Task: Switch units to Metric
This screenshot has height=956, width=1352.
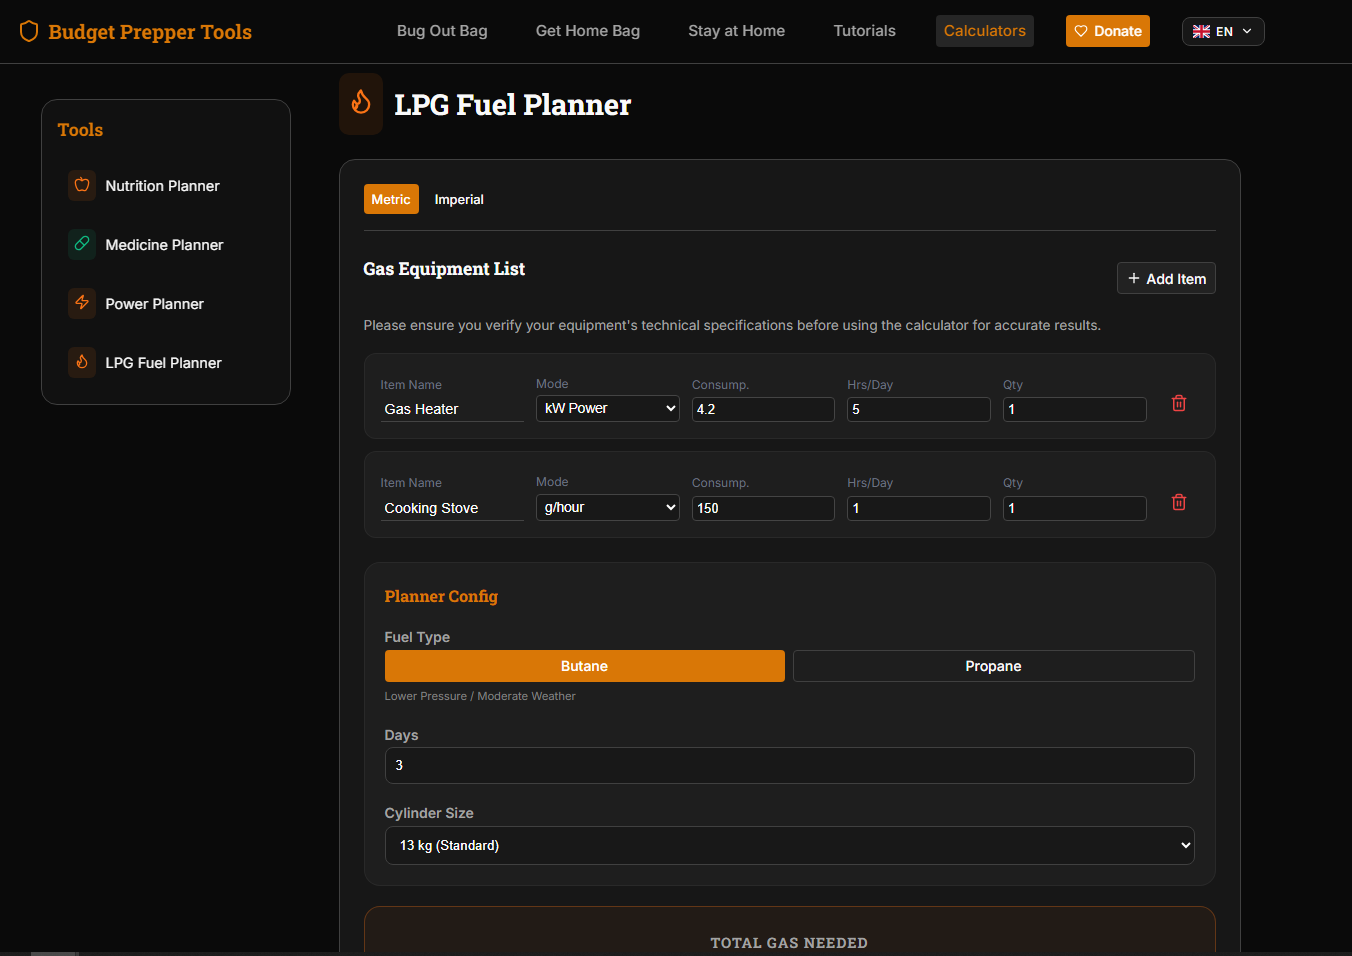Action: click(391, 199)
